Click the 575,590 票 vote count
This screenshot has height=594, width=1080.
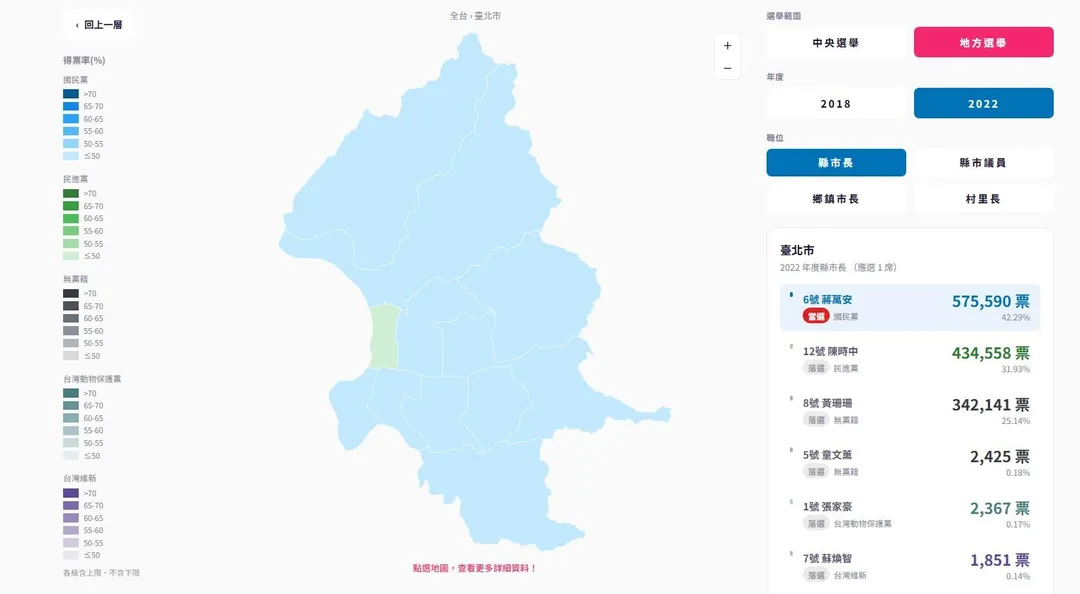coord(990,301)
